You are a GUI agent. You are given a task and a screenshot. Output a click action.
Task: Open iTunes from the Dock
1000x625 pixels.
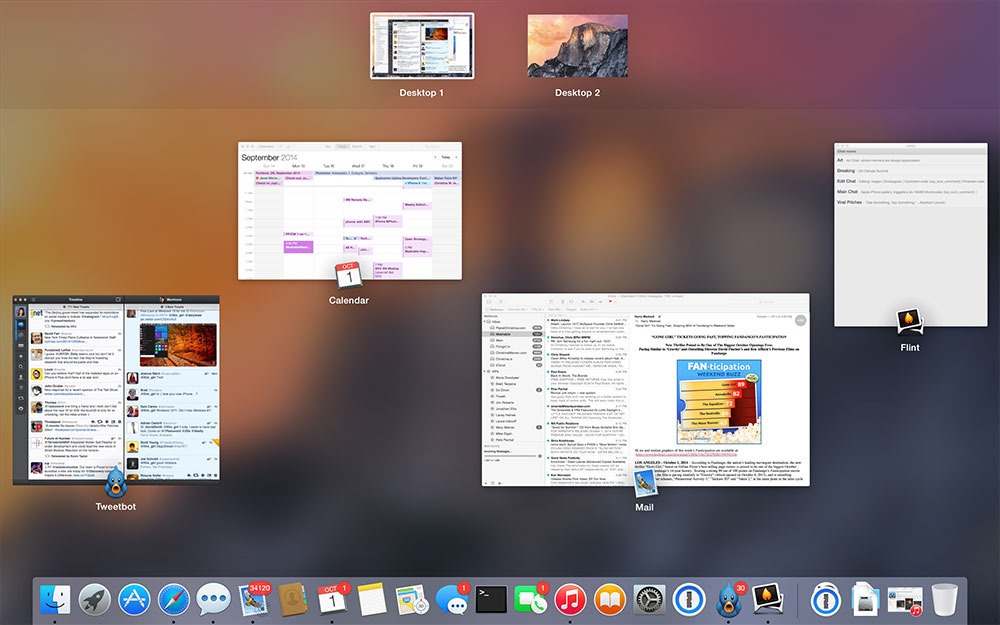click(x=569, y=600)
